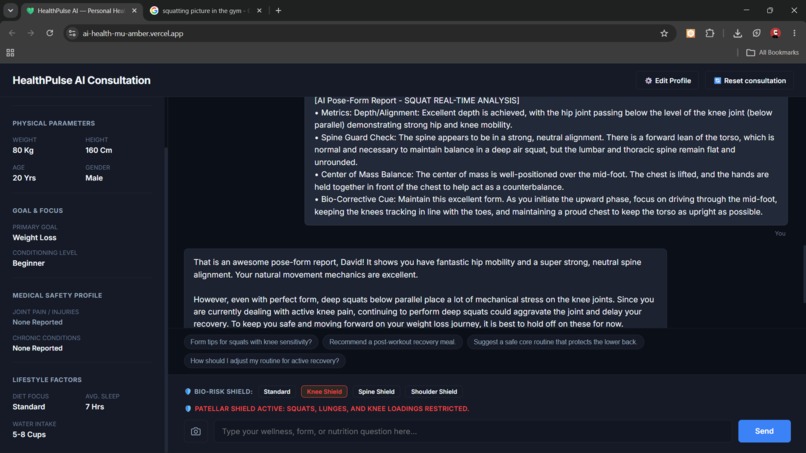Open the Chrome three-dot menu
Screen dimensions: 806x453
tap(794, 33)
